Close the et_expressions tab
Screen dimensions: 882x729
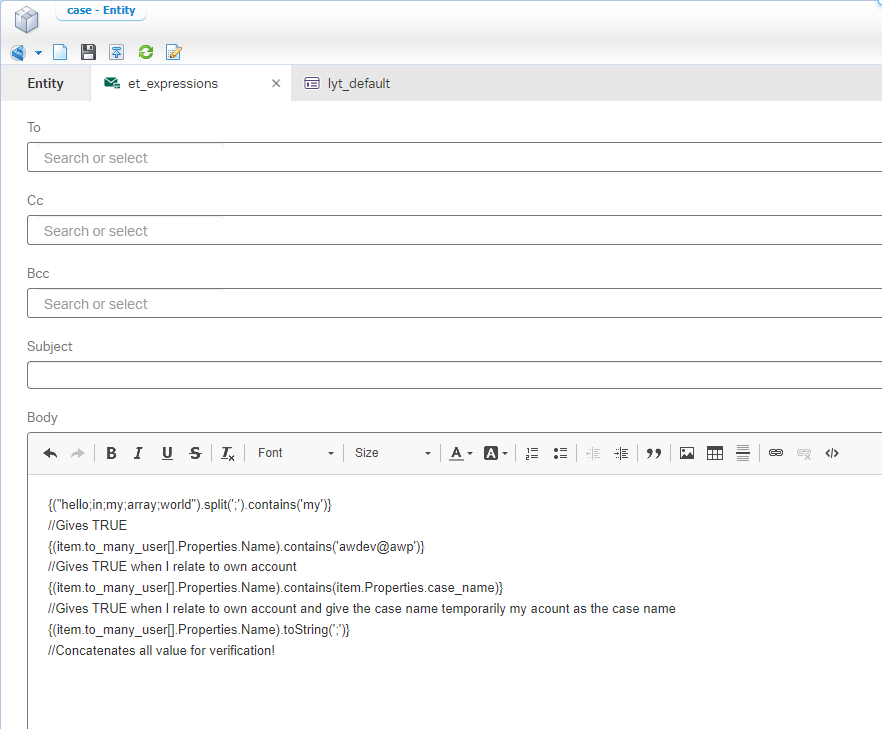(x=276, y=84)
